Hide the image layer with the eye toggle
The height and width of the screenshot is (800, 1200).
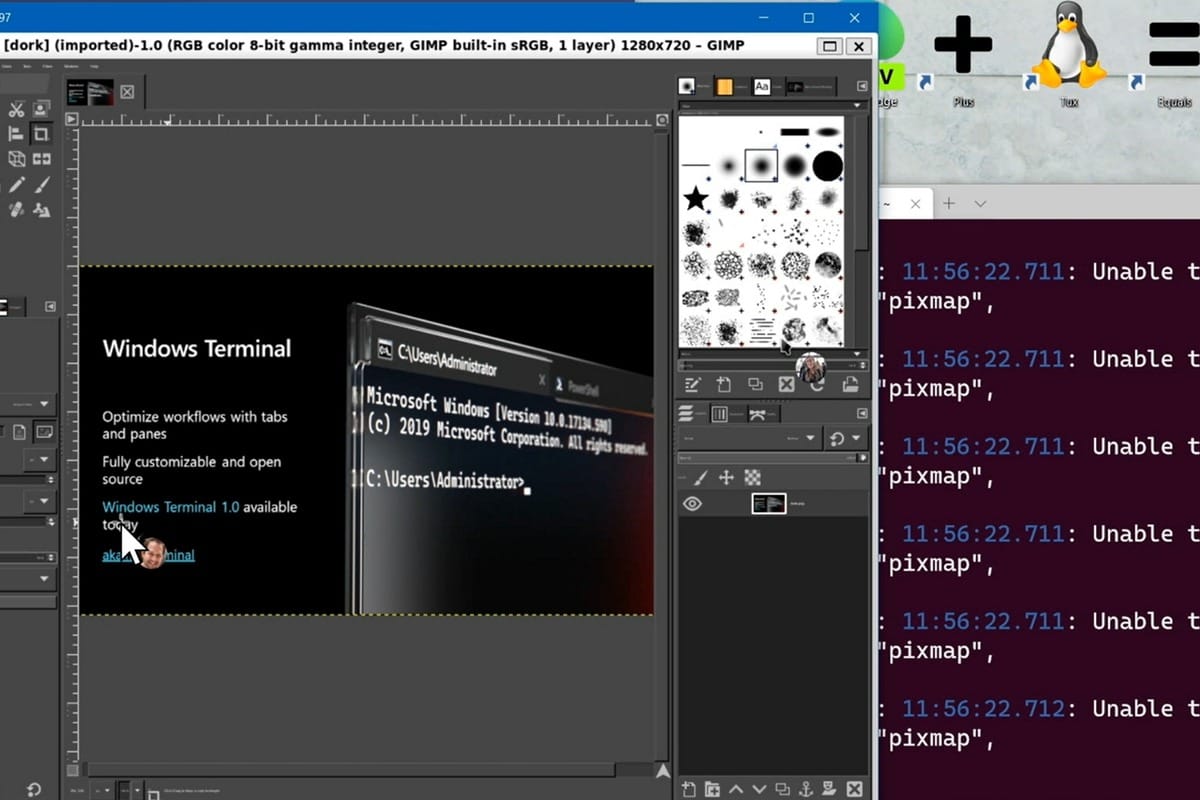coord(692,503)
